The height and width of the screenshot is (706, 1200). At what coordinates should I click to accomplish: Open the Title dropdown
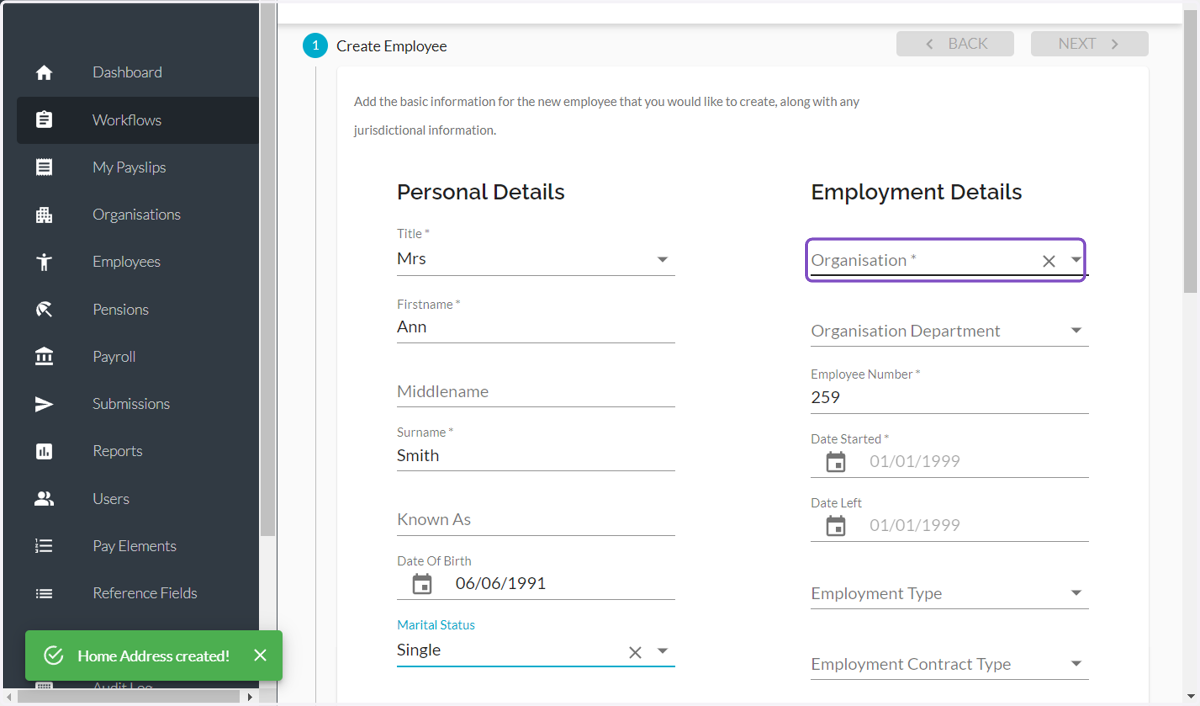(535, 259)
